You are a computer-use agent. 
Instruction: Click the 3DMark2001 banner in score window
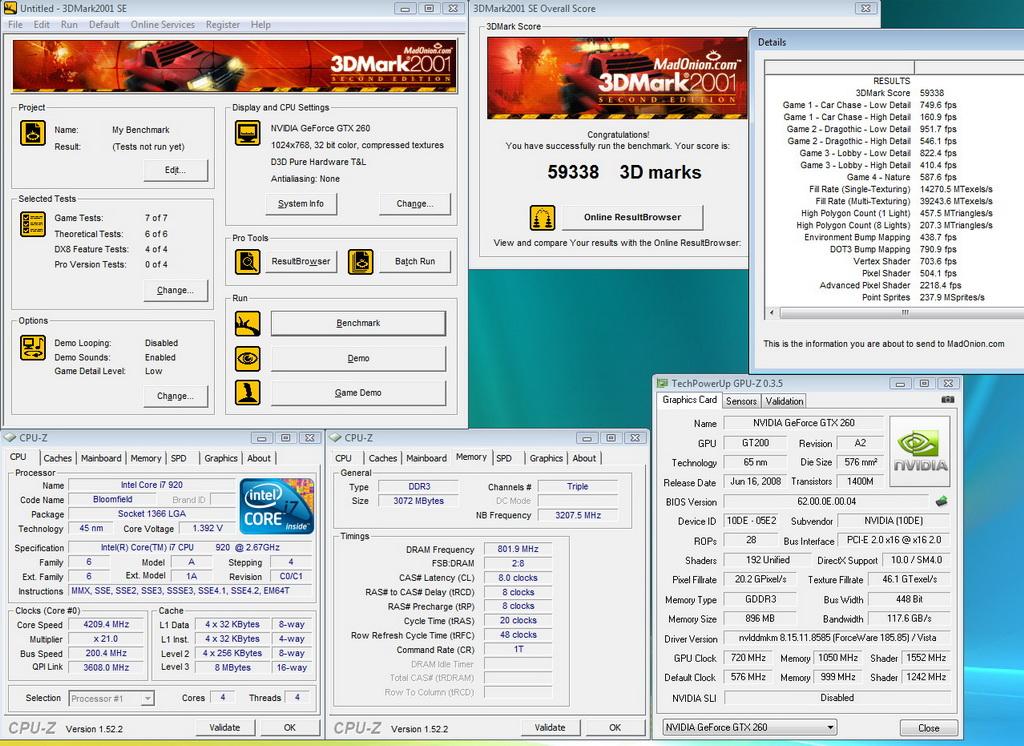pyautogui.click(x=617, y=77)
